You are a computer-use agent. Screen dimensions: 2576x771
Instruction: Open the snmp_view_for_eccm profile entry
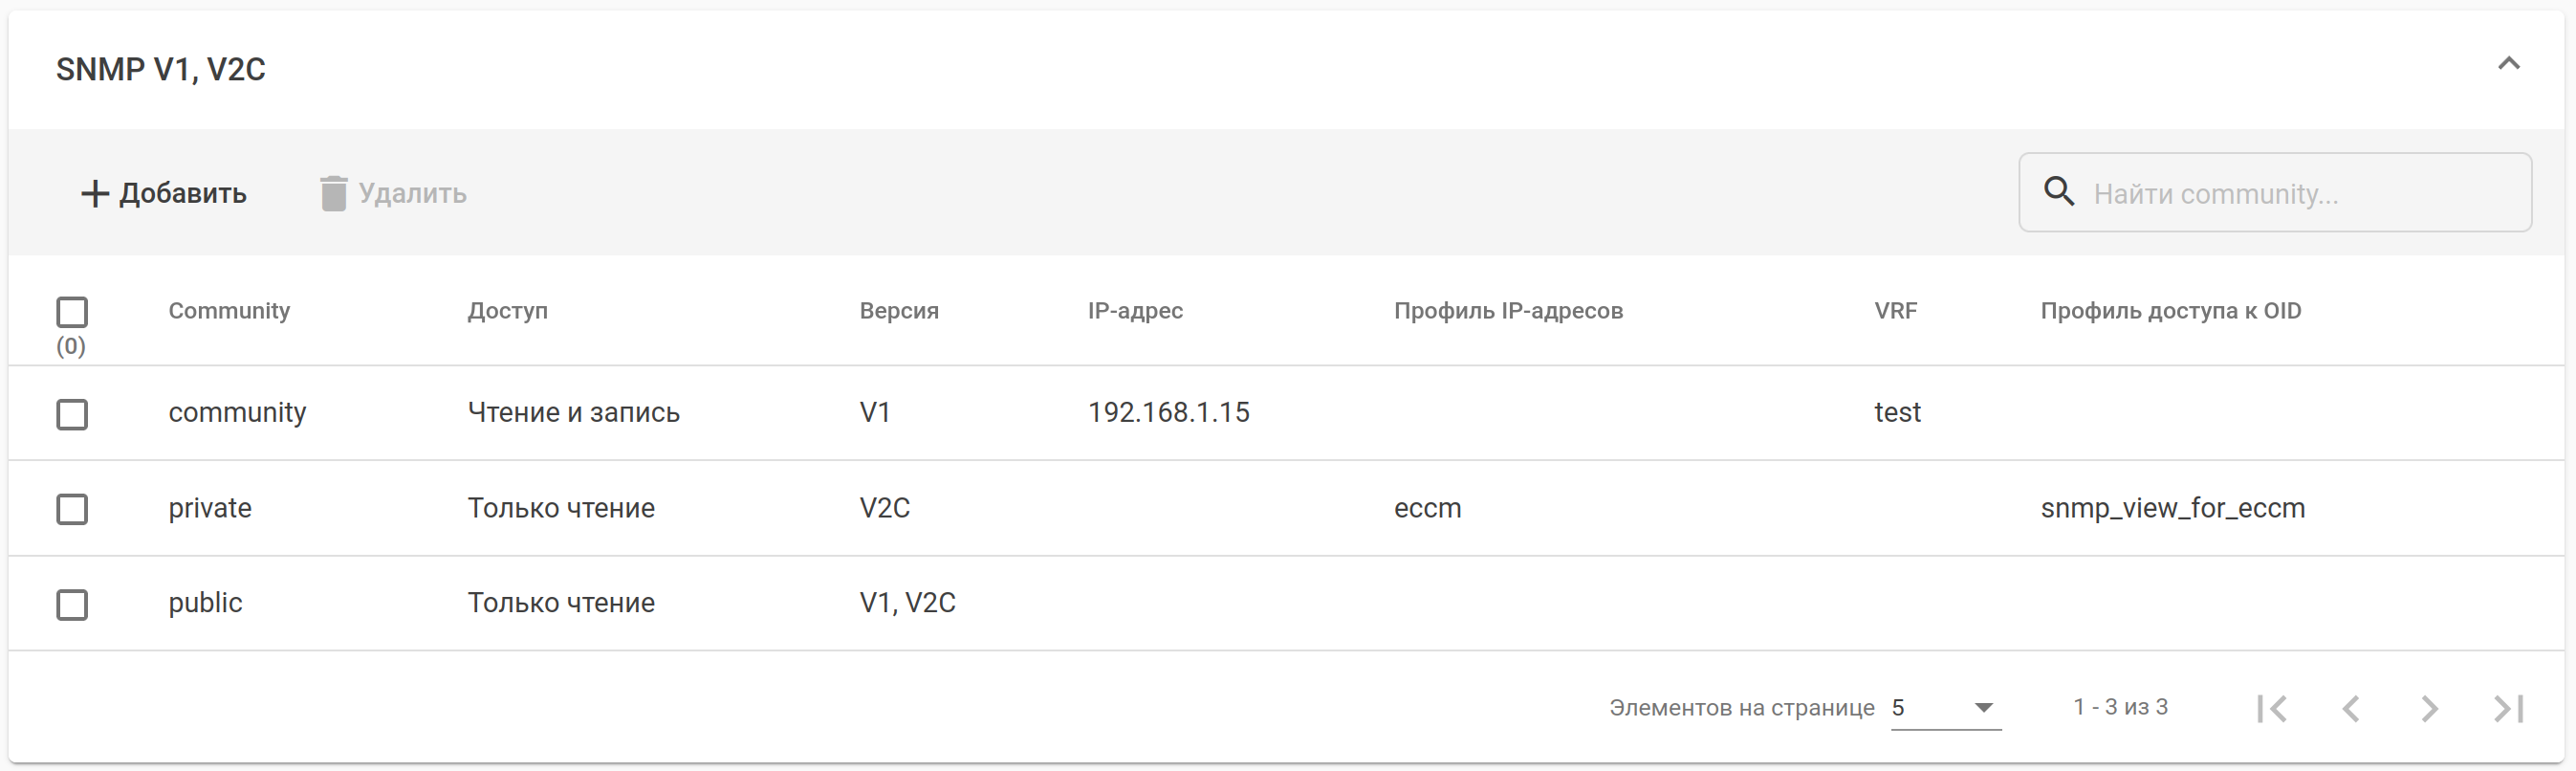click(2172, 508)
